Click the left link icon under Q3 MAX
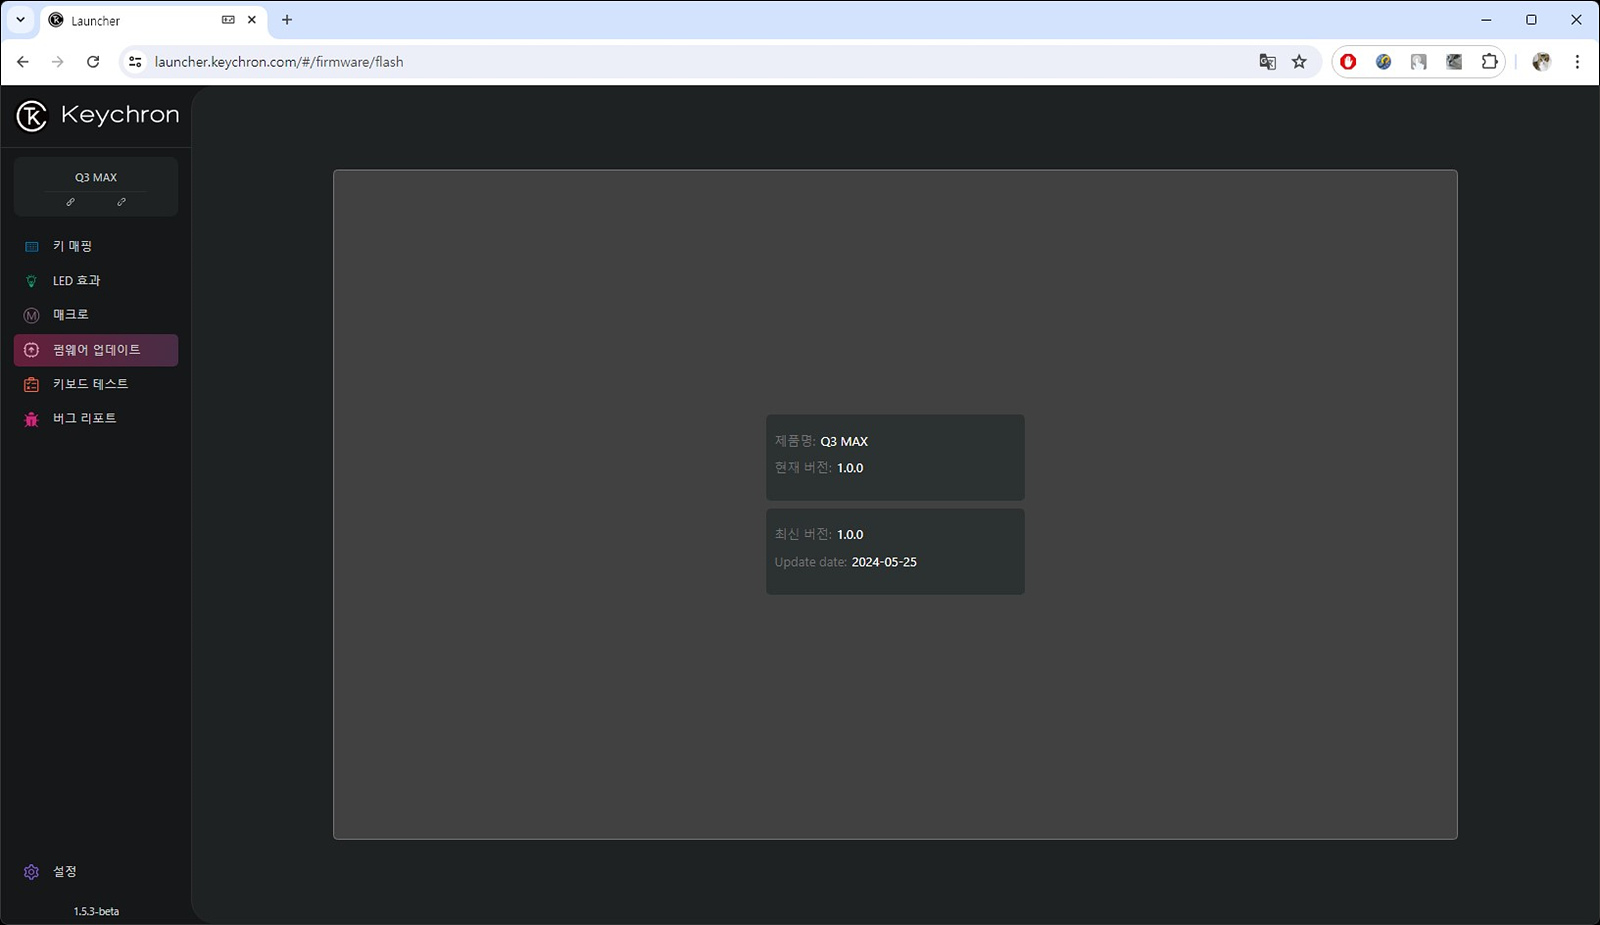Viewport: 1600px width, 925px height. point(70,202)
